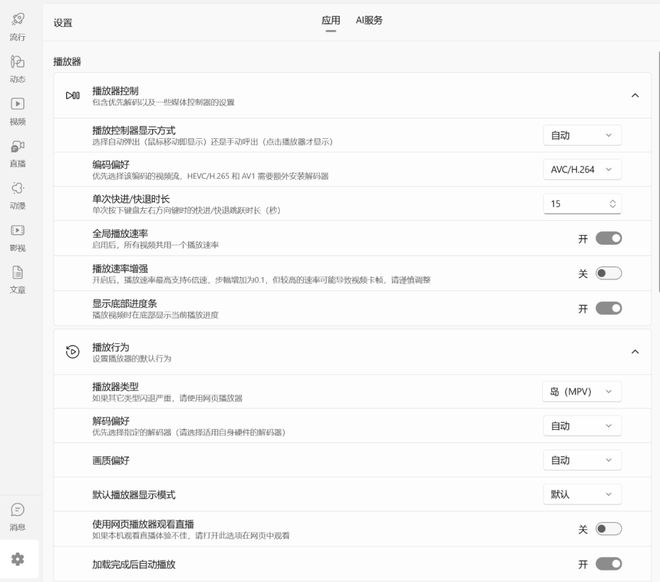660x582 pixels.
Task: Click the 默认播放器显示模式 label
Action: [x=134, y=495]
